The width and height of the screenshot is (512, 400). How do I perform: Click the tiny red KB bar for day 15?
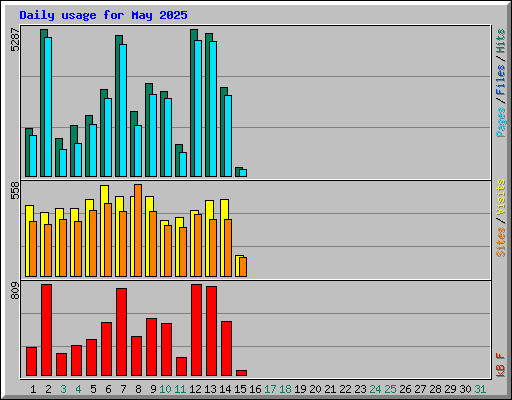pos(241,373)
